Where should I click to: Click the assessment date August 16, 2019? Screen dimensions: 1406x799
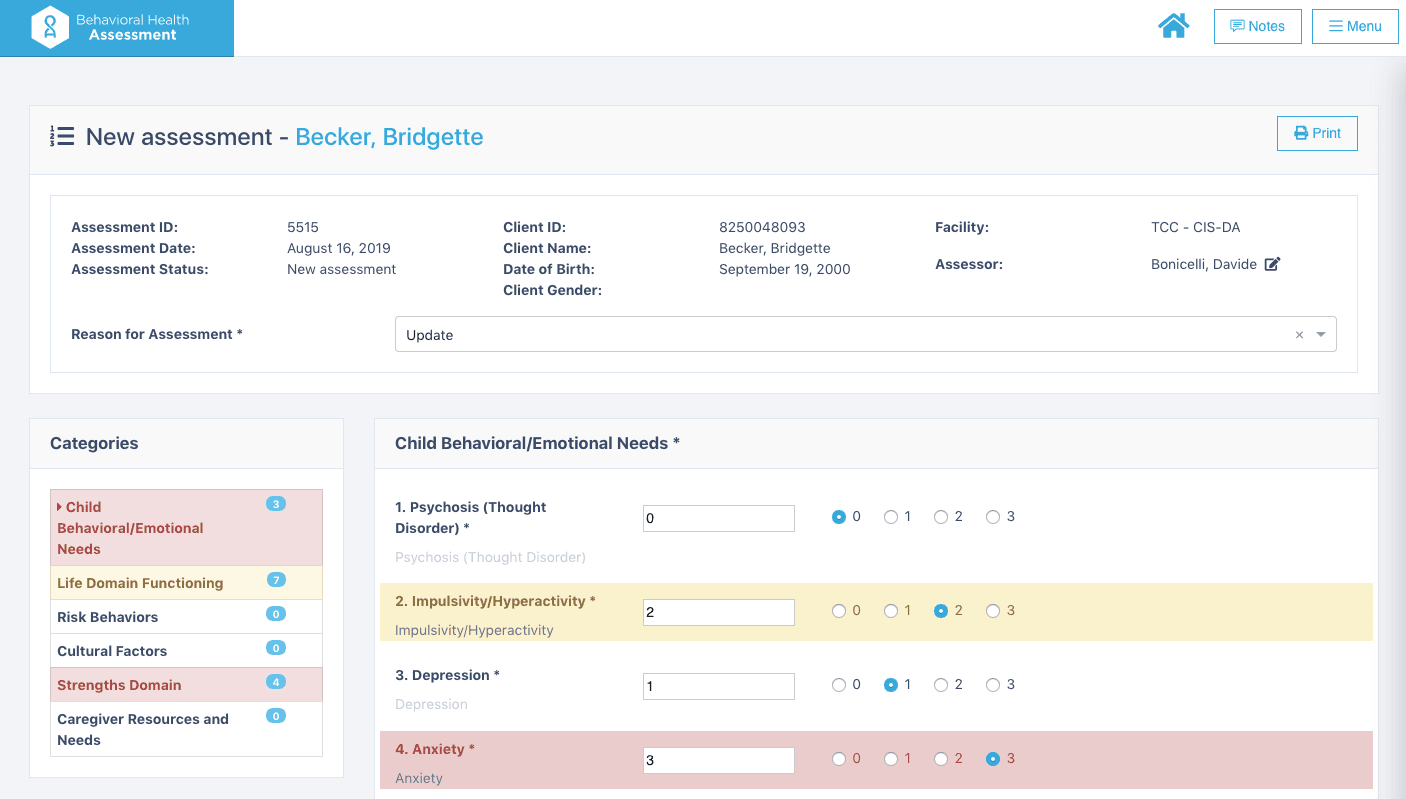click(339, 248)
